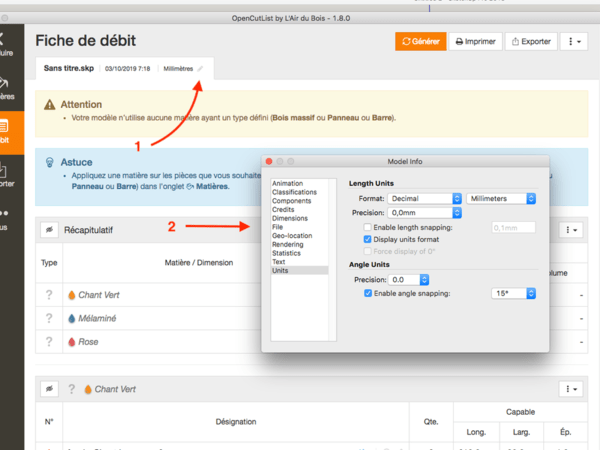
Task: Click the question mark type in Chant Vert row
Action: click(49, 295)
